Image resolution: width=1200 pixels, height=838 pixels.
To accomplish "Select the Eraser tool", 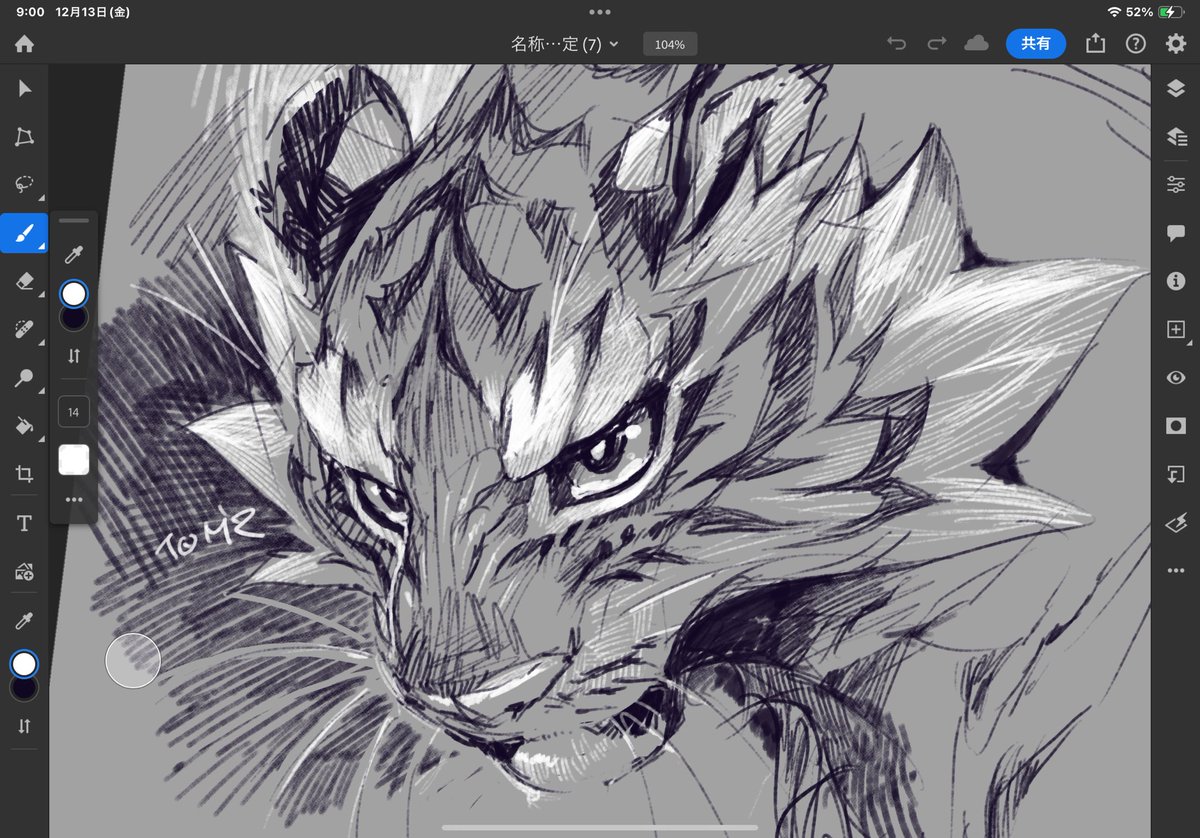I will click(25, 282).
